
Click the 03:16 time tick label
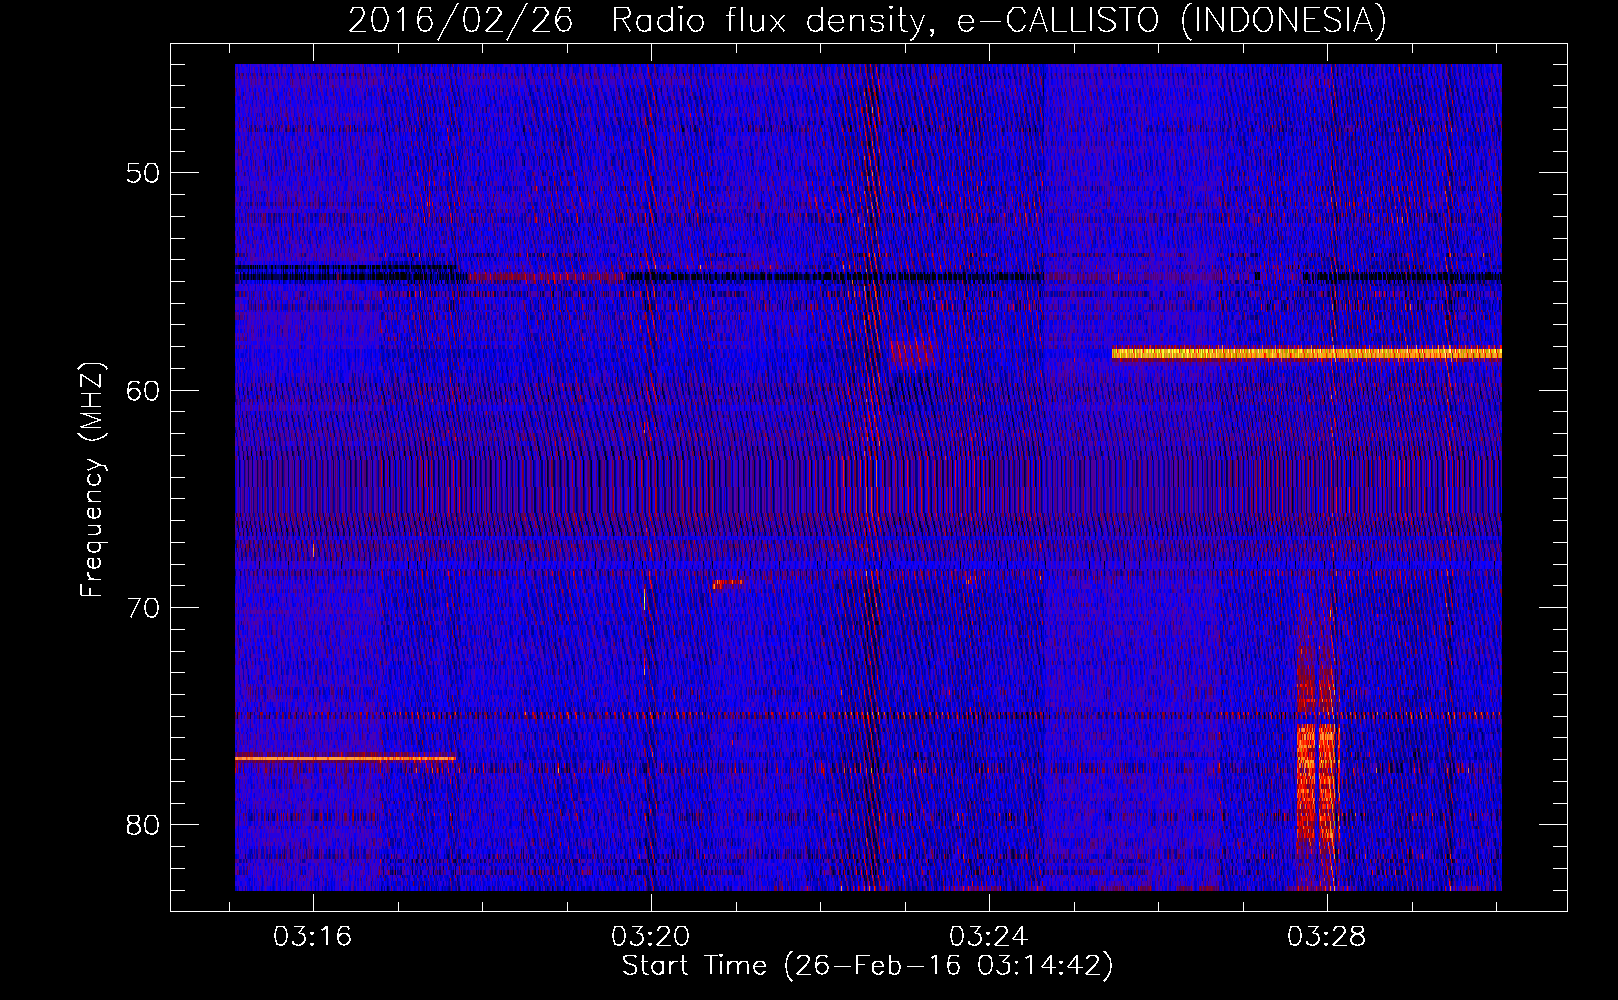tap(313, 937)
